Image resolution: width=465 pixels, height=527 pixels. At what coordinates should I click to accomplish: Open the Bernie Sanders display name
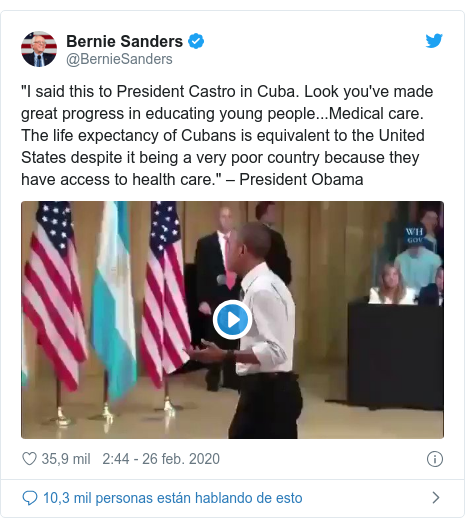[x=124, y=41]
